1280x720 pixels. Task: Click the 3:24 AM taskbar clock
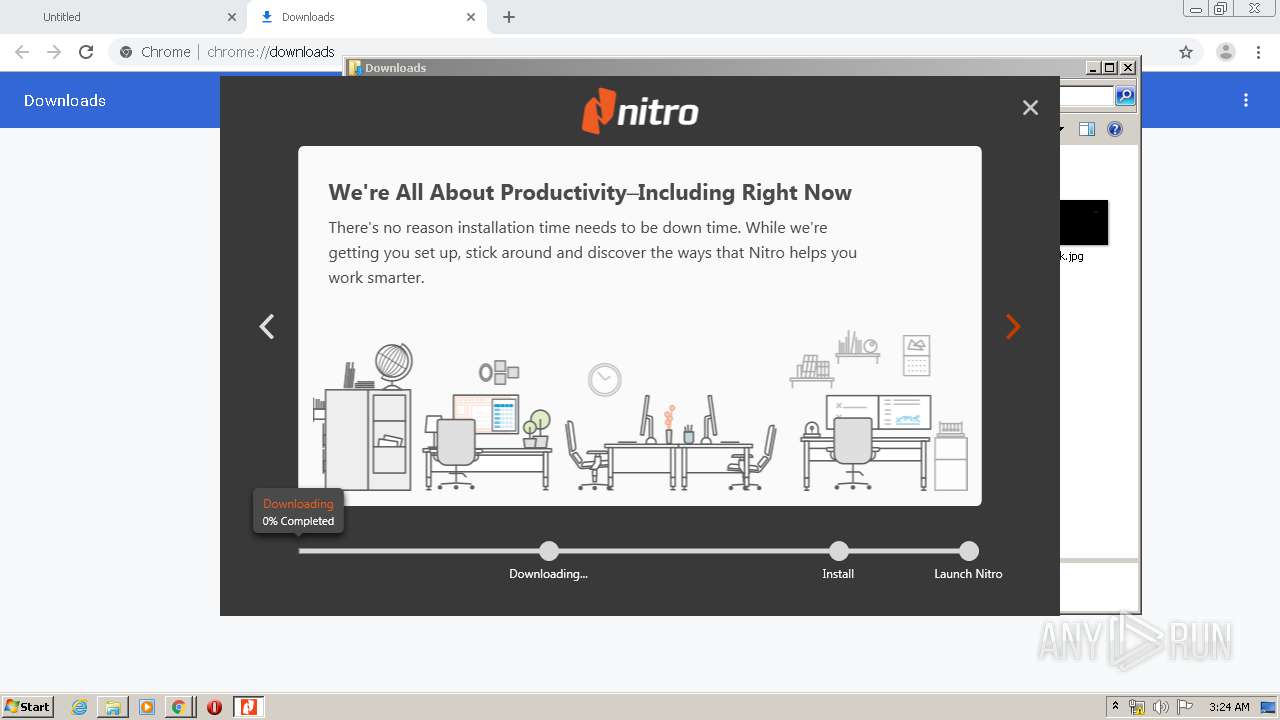pyautogui.click(x=1229, y=707)
